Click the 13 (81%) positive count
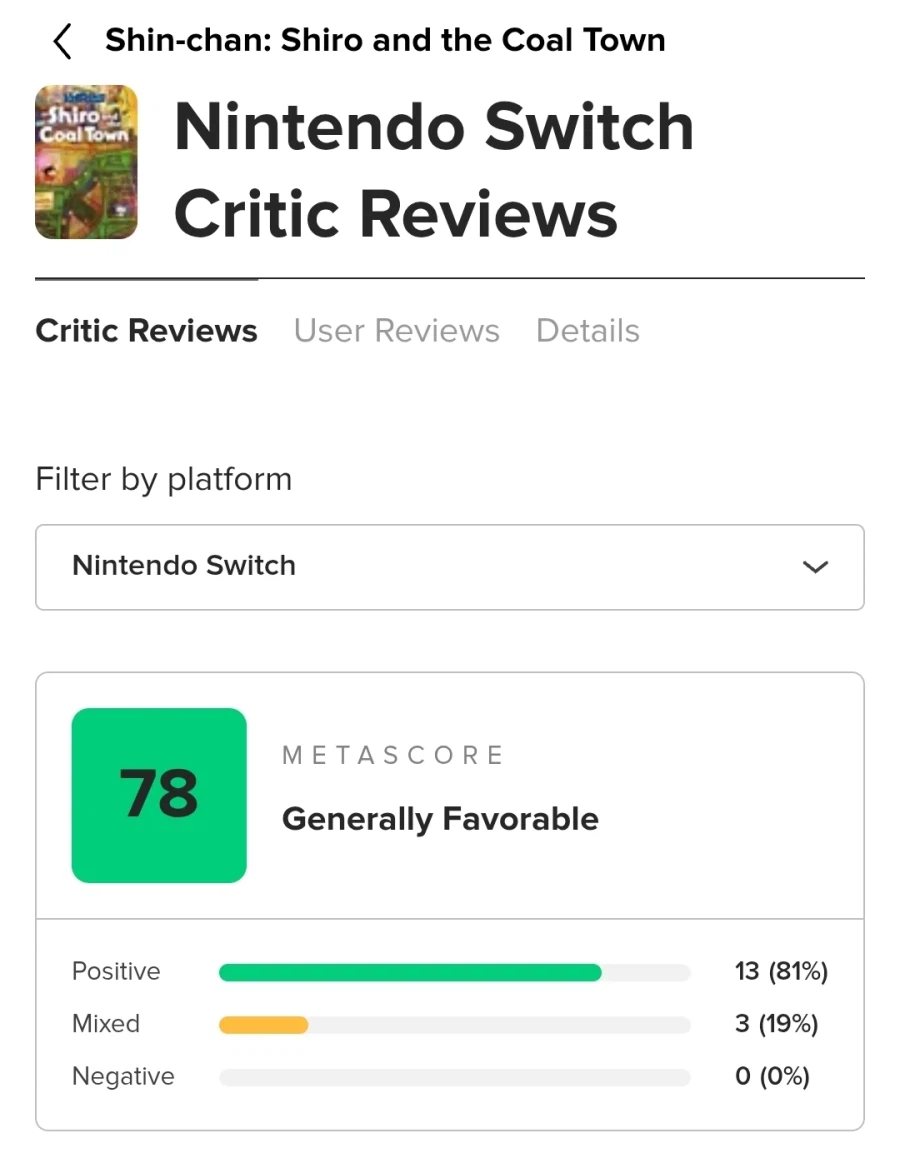The width and height of the screenshot is (900, 1163). tap(781, 972)
